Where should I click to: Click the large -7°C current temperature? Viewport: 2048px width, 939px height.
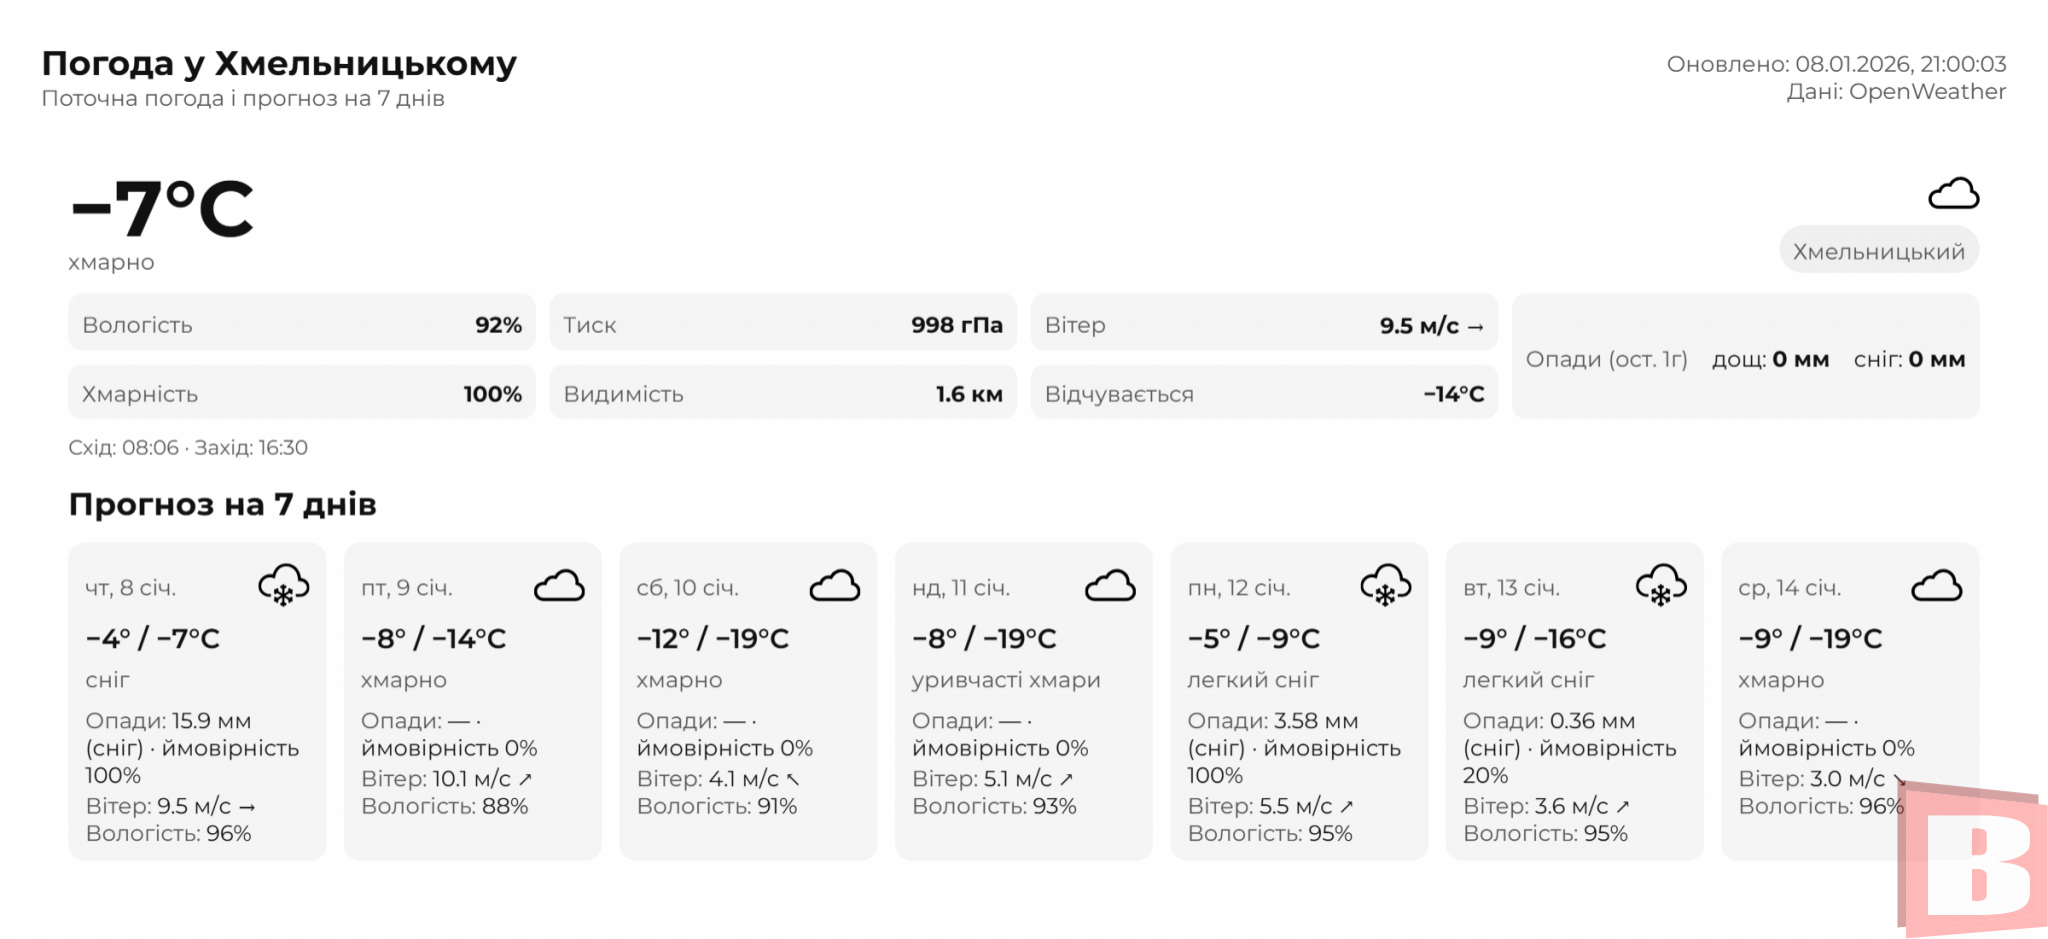click(x=162, y=209)
